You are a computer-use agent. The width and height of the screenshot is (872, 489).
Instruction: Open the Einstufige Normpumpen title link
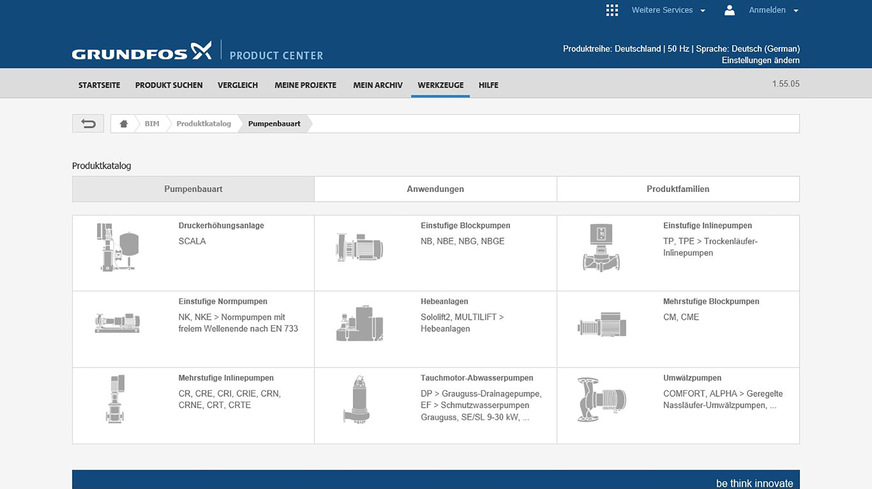(223, 301)
